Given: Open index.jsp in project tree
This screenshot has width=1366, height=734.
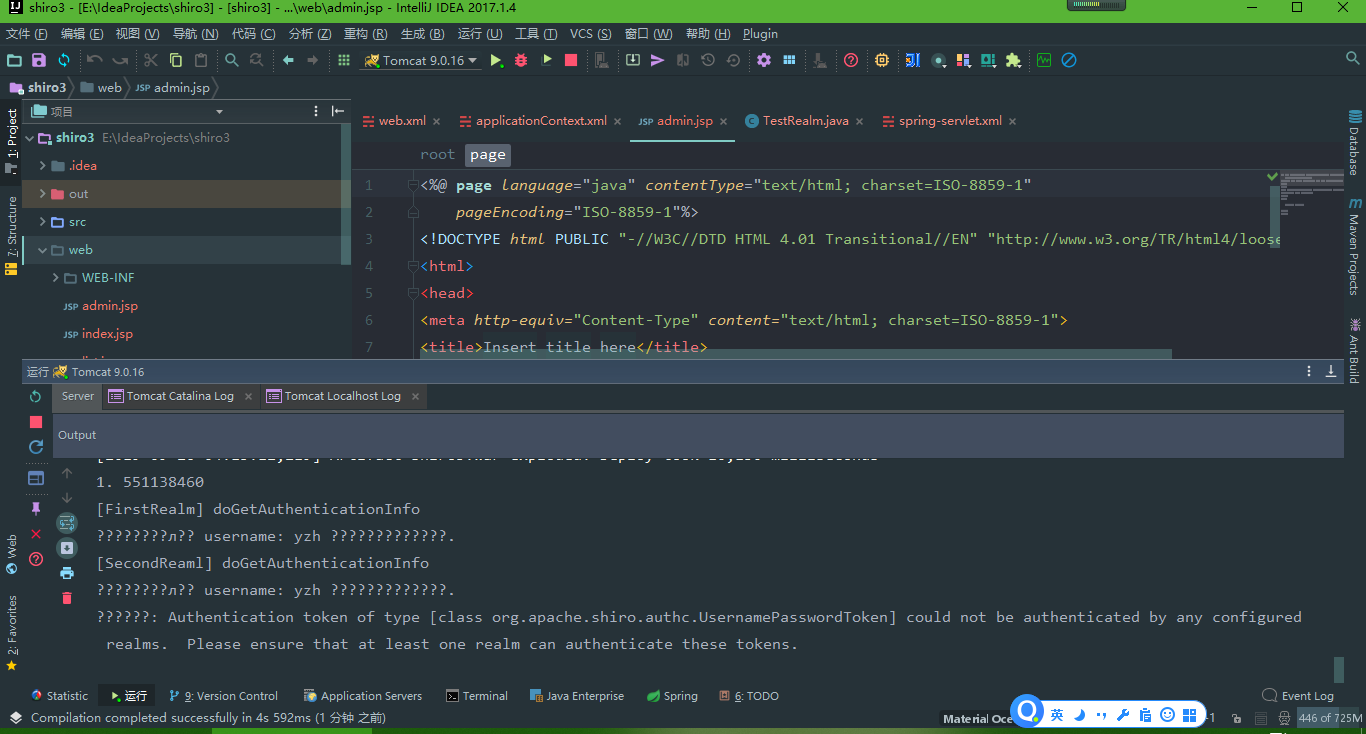Looking at the screenshot, I should point(107,334).
